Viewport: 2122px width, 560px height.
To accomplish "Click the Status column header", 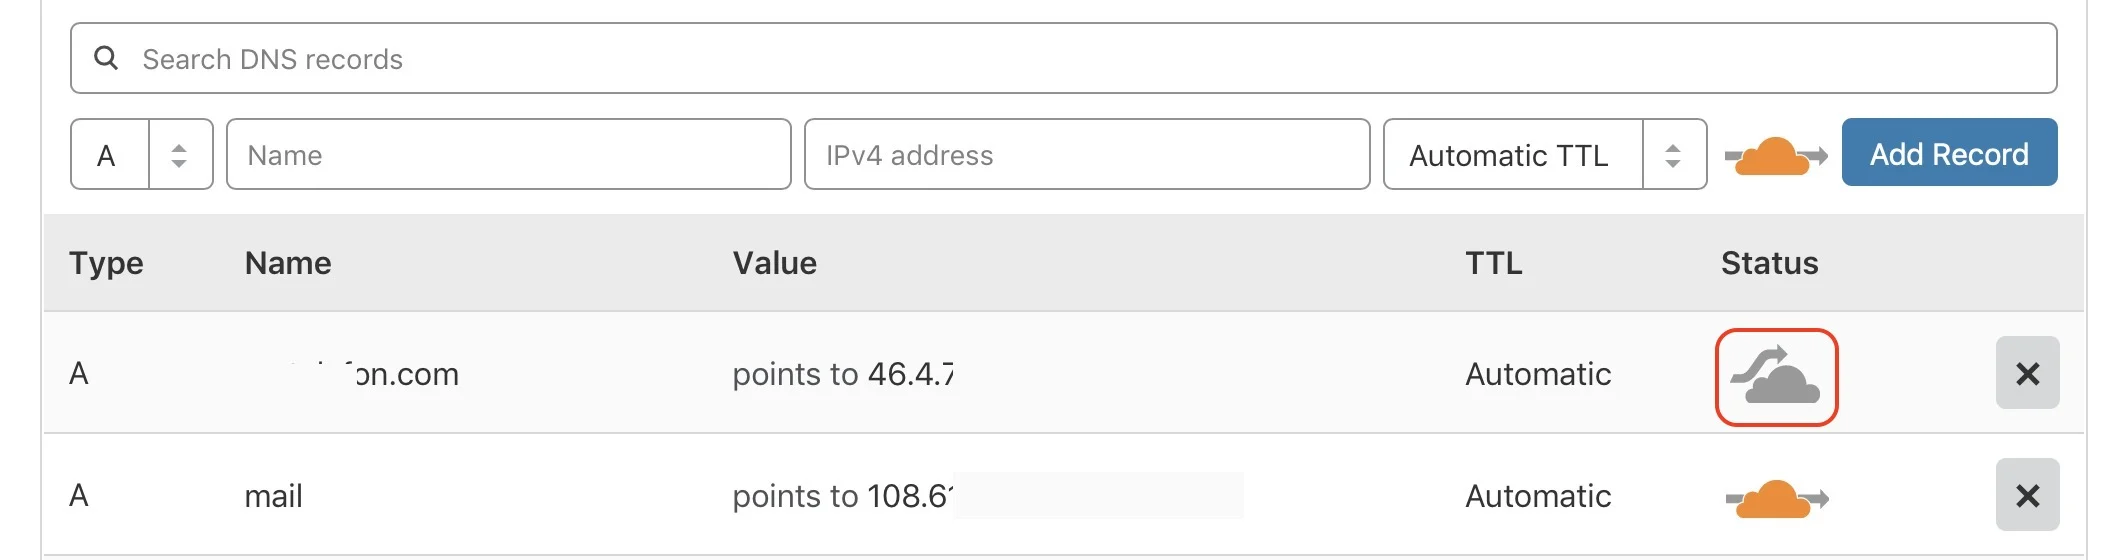I will click(1768, 263).
